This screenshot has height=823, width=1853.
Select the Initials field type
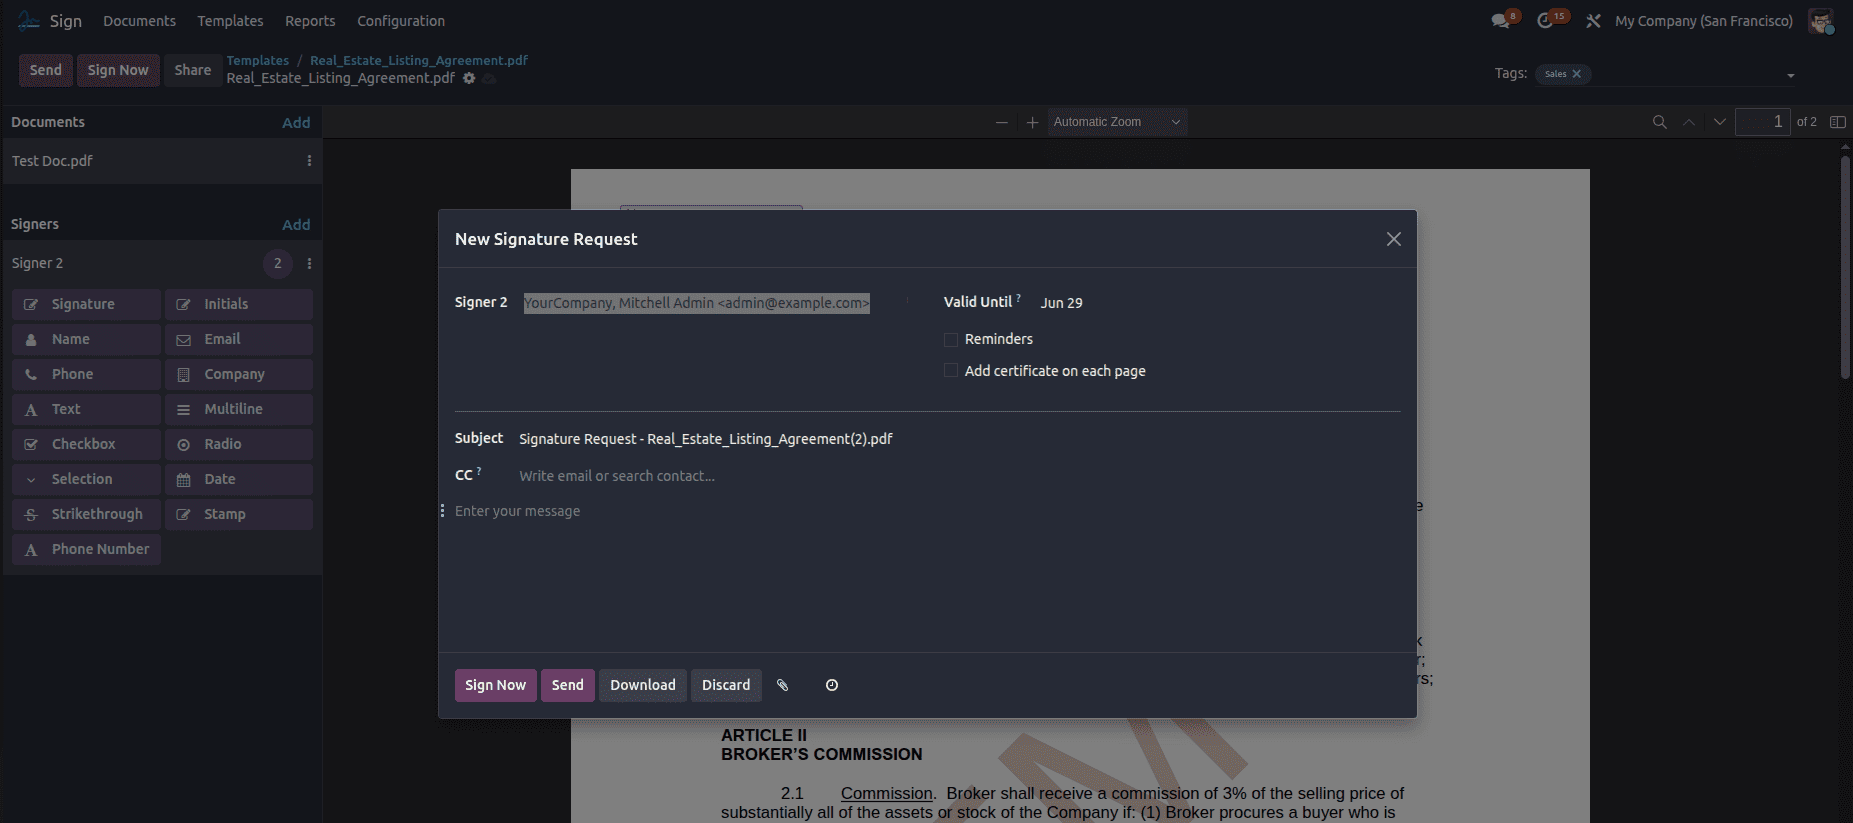[x=239, y=304]
